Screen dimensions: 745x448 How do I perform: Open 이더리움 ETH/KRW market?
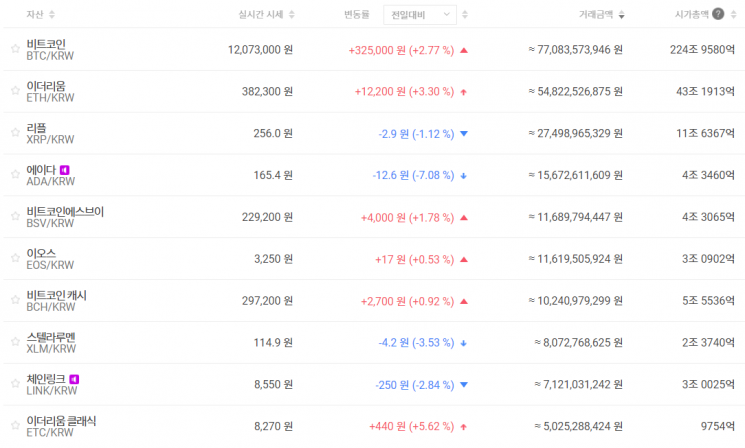[50, 92]
